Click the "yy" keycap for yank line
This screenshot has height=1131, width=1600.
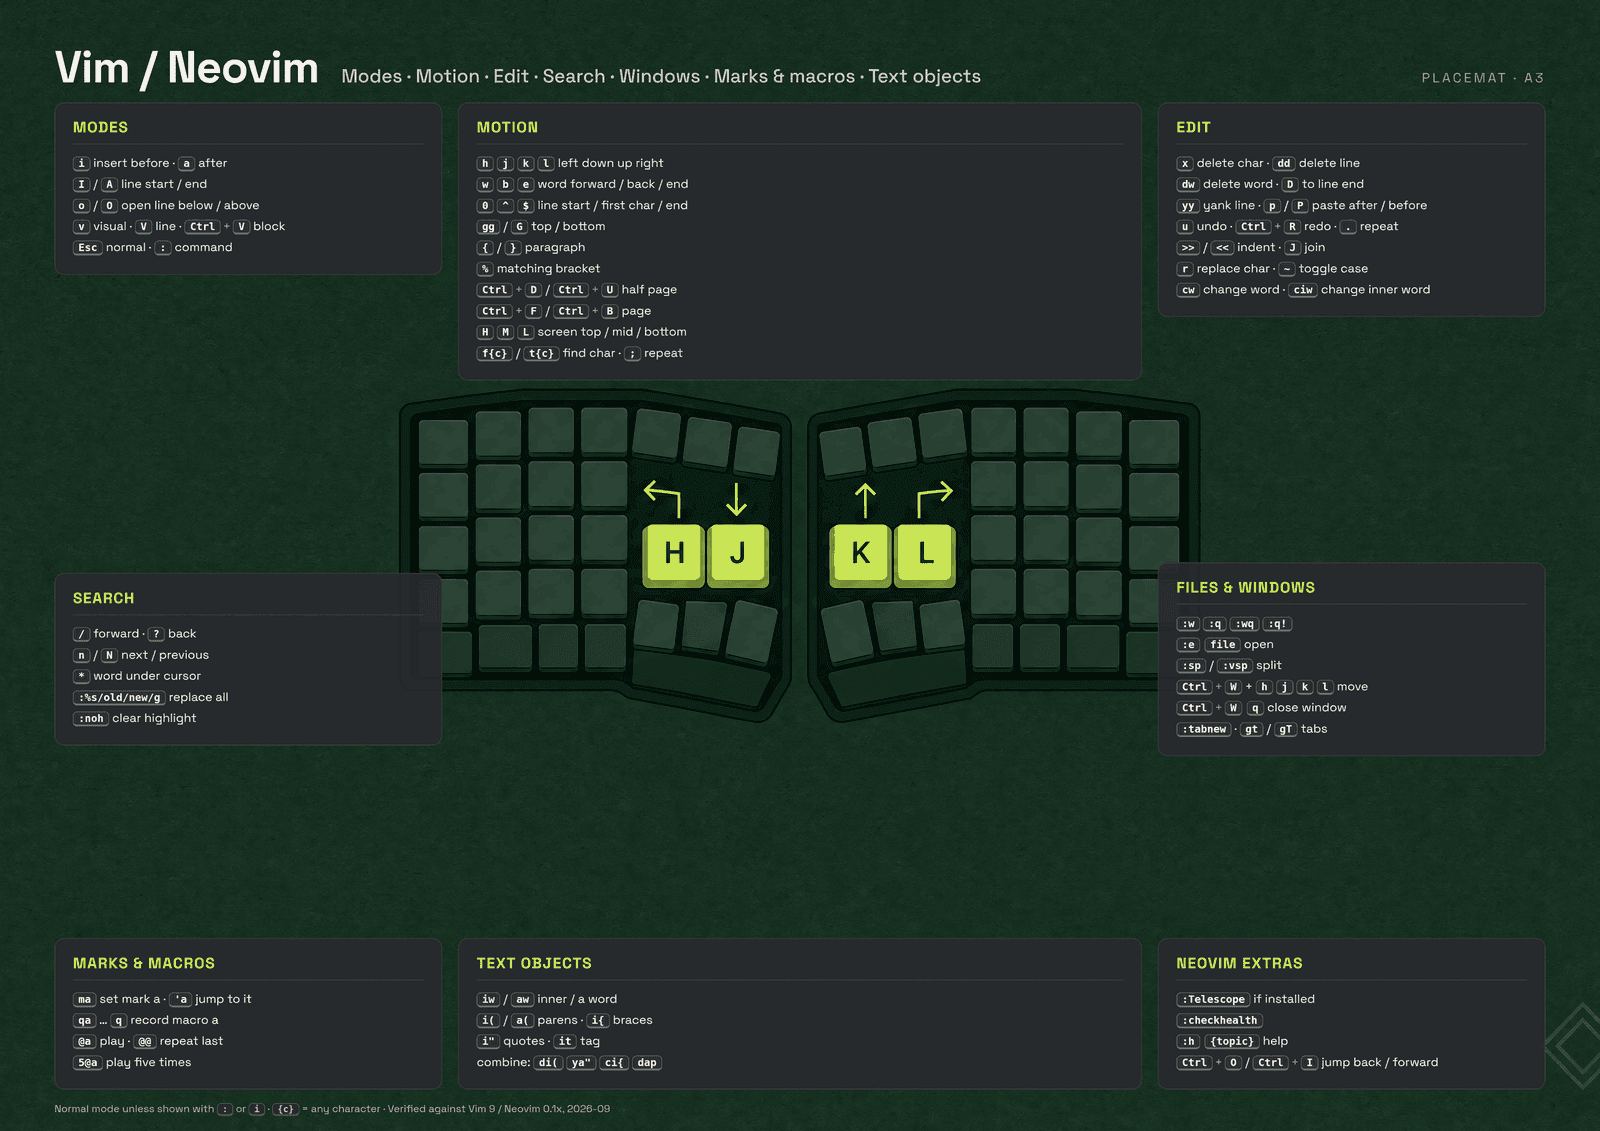tap(1188, 206)
